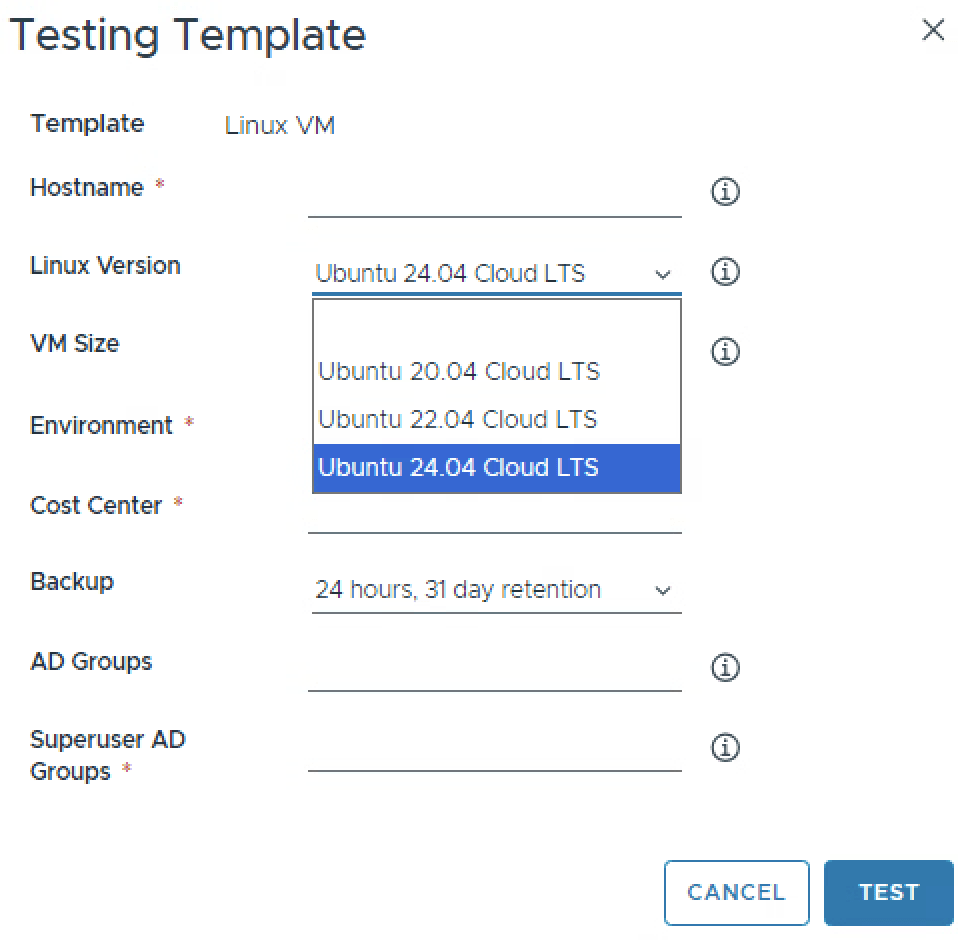Click into the AD Groups input
968x940 pixels.
click(x=494, y=671)
